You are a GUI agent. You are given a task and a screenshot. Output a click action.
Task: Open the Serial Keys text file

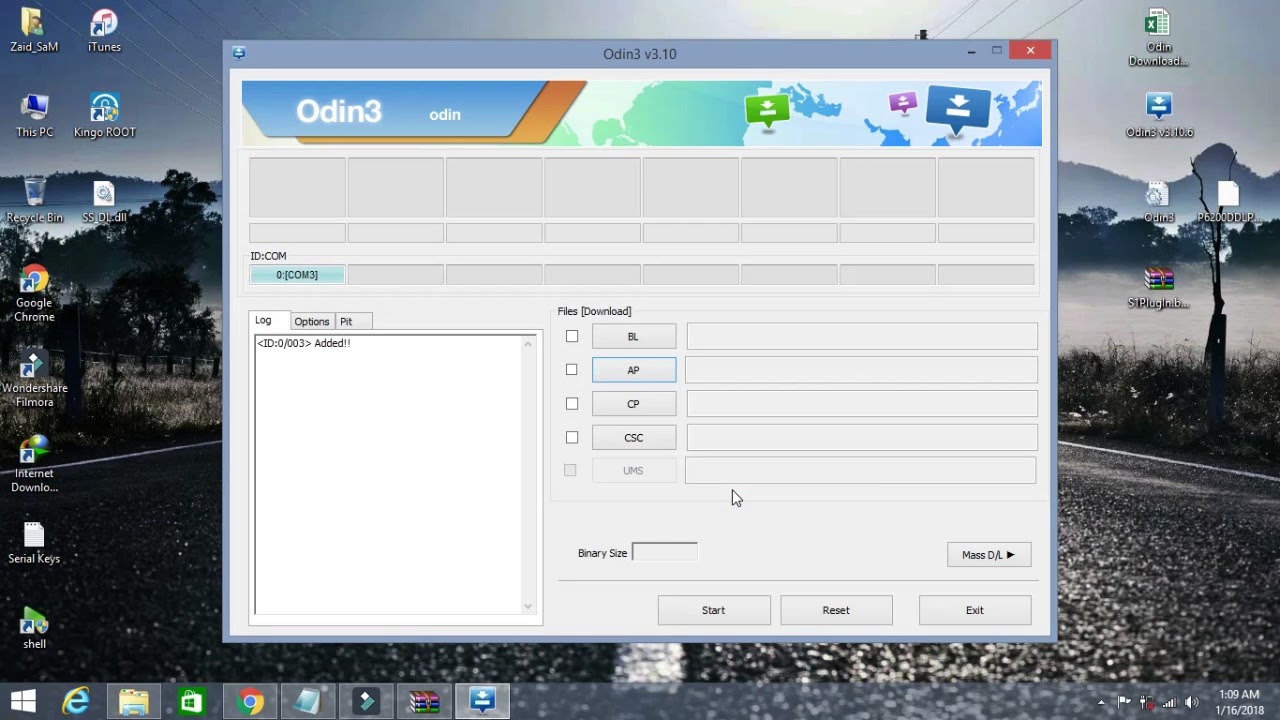point(34,543)
